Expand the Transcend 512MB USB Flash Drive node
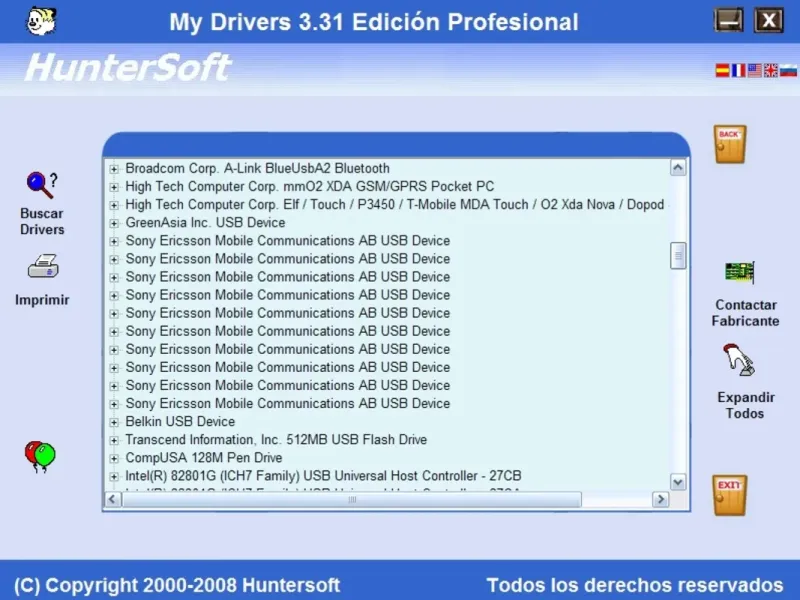This screenshot has height=600, width=800. pos(114,440)
